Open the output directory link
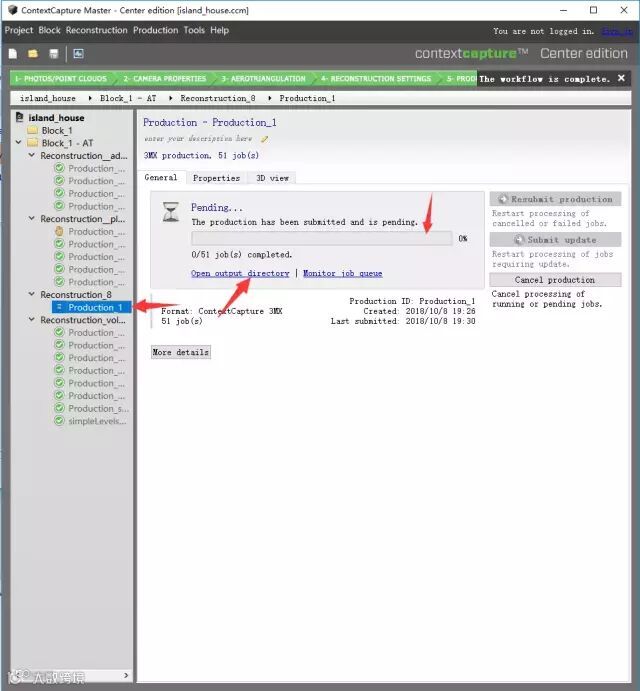 coord(240,273)
